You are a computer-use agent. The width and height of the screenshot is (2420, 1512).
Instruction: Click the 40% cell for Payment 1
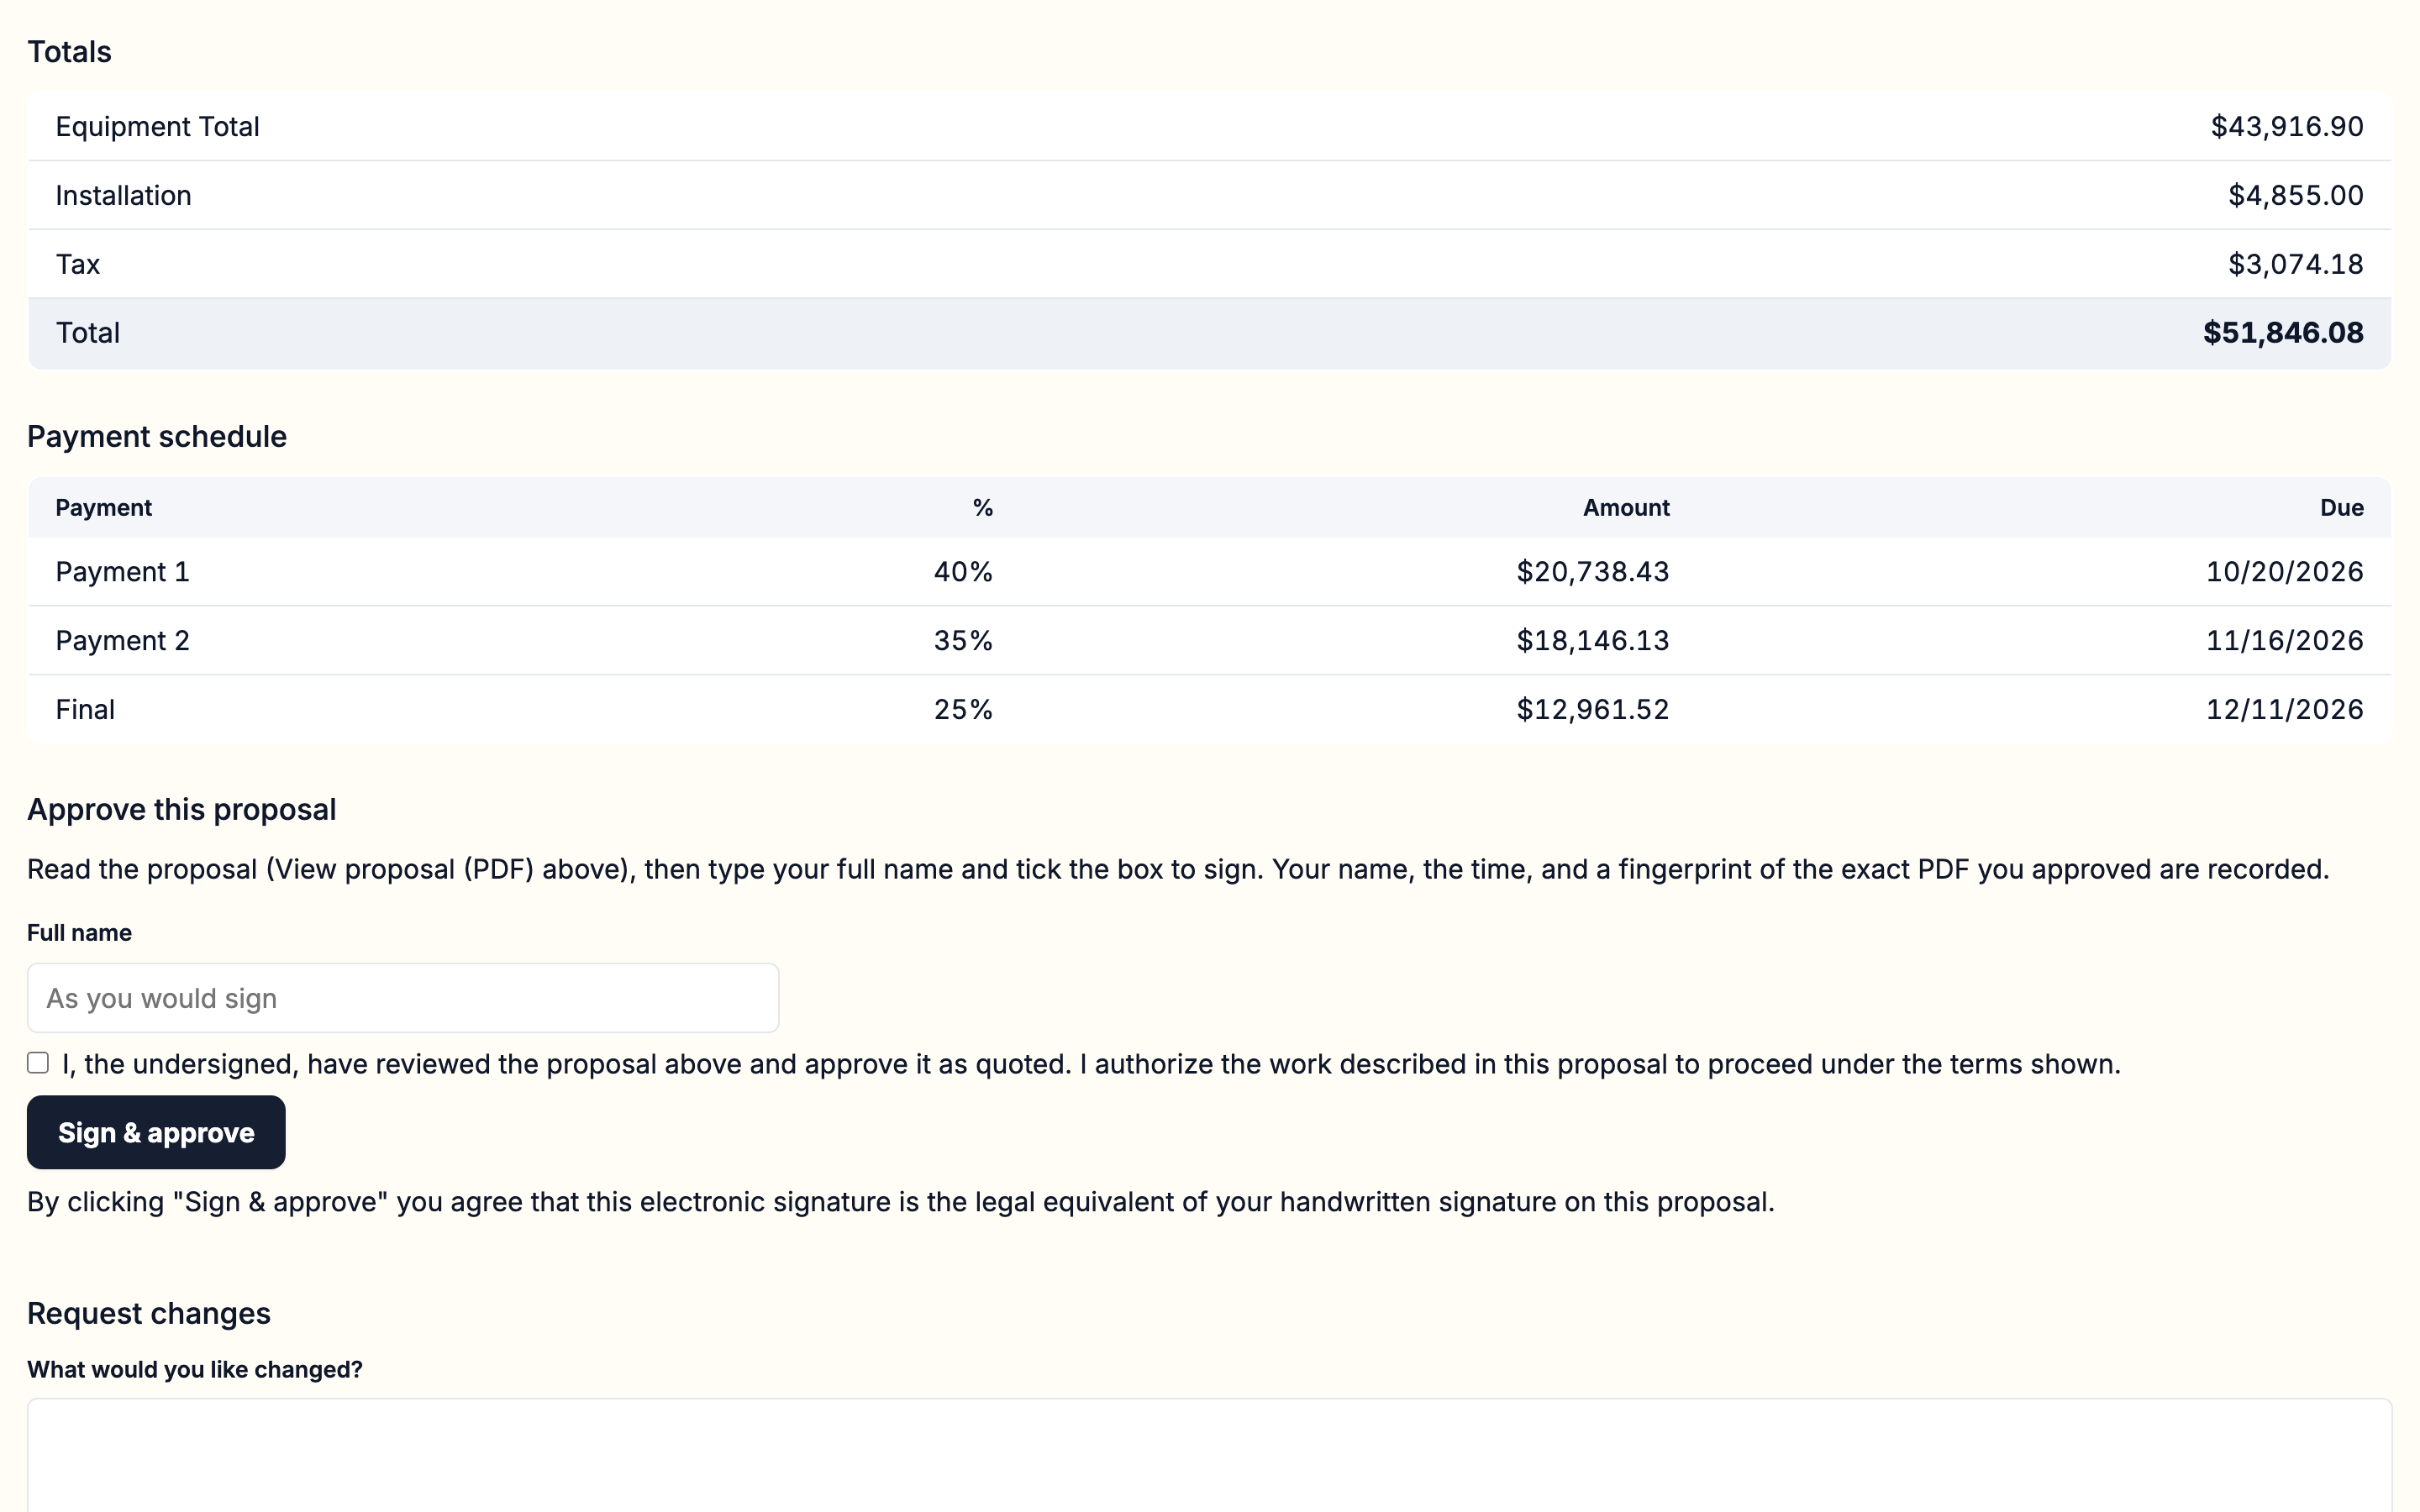tap(963, 572)
